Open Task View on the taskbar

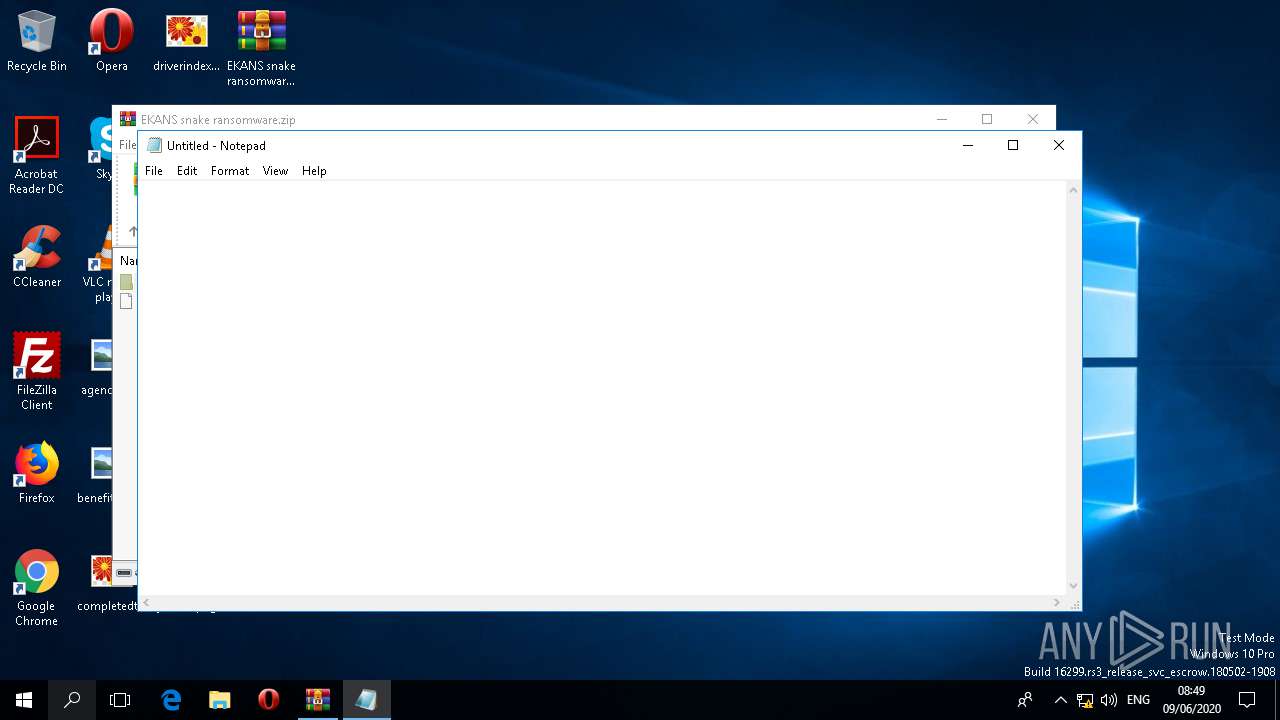click(120, 700)
